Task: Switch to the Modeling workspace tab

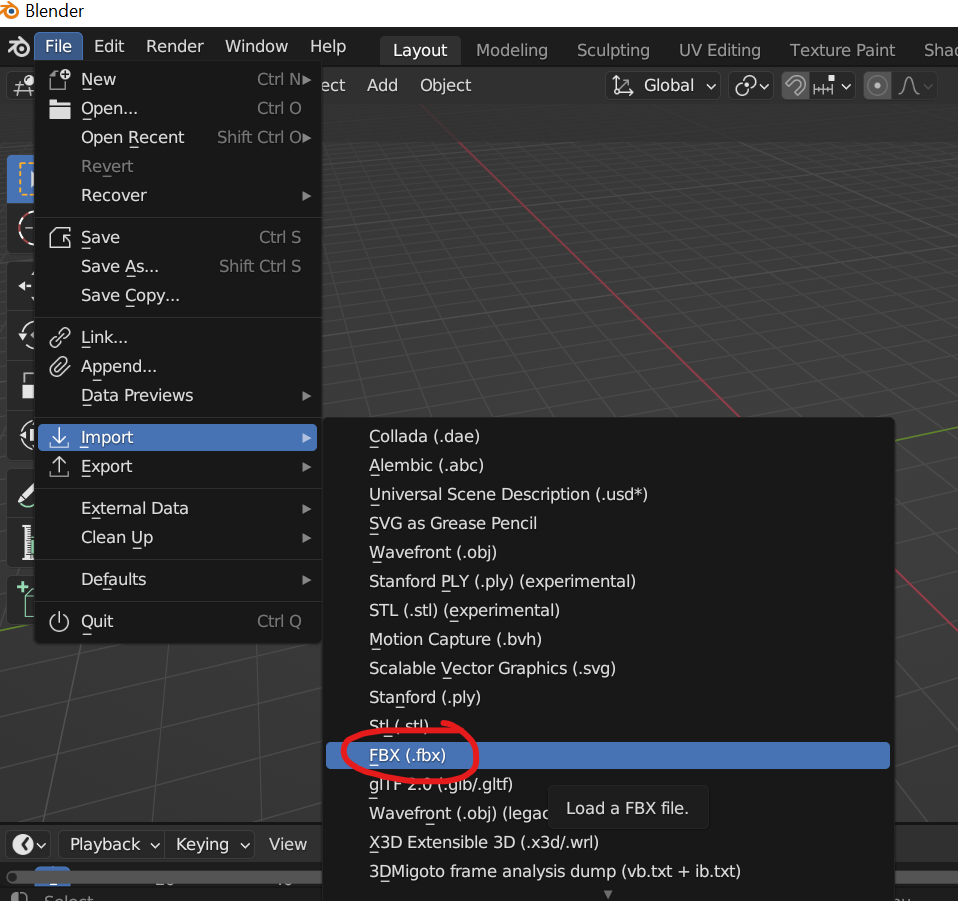Action: (x=512, y=50)
